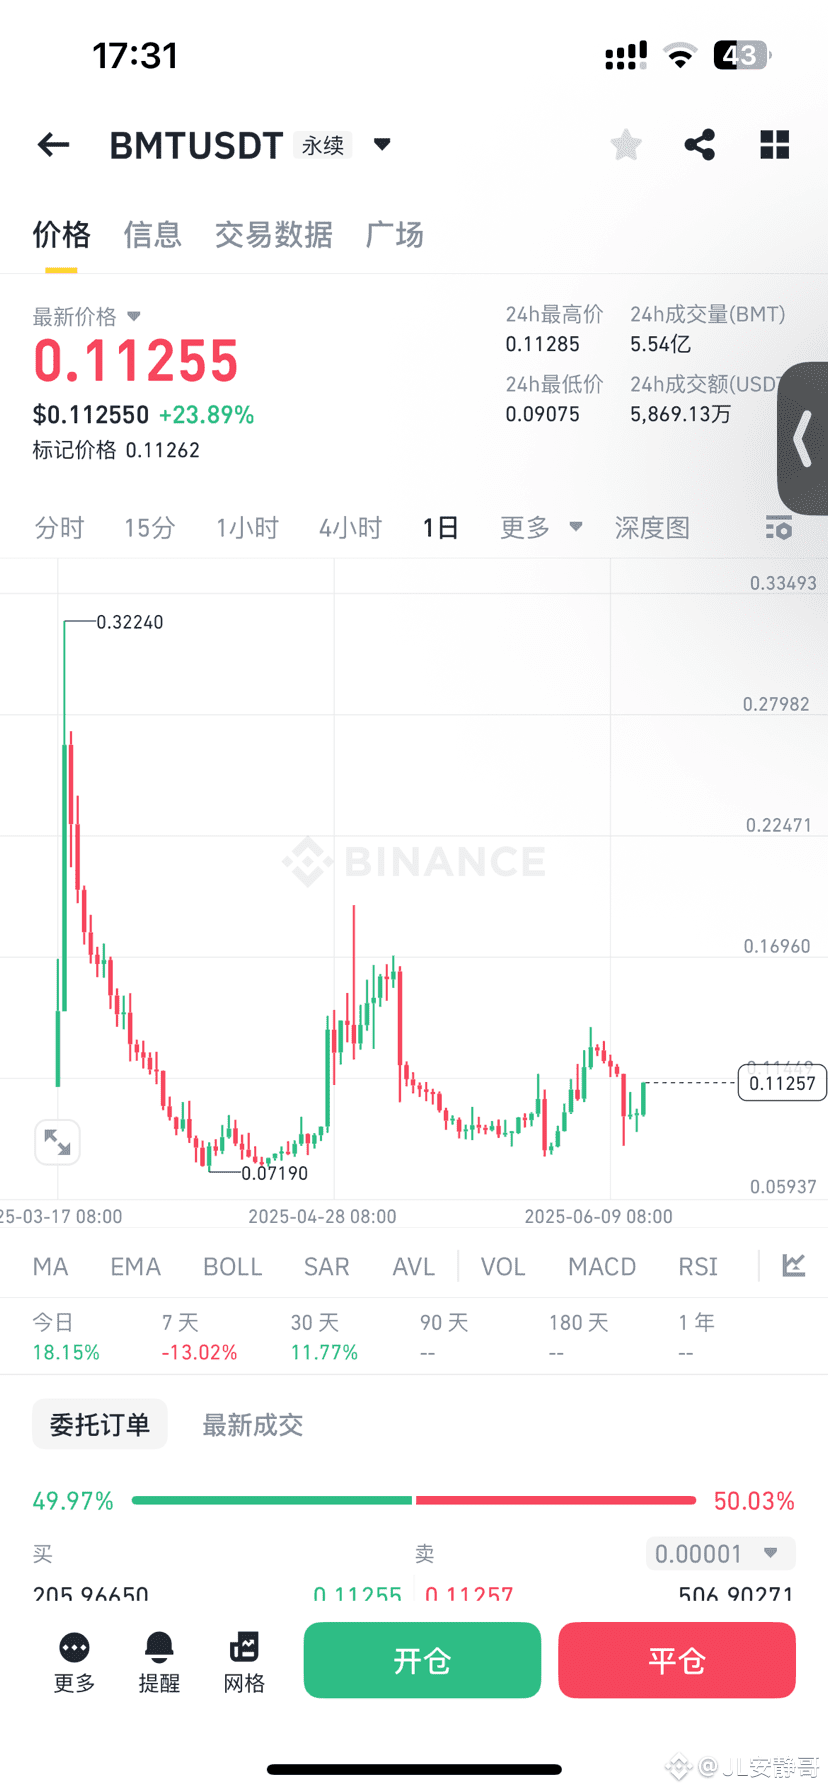Tap the 标记价格 0.11262 mark price

(116, 450)
